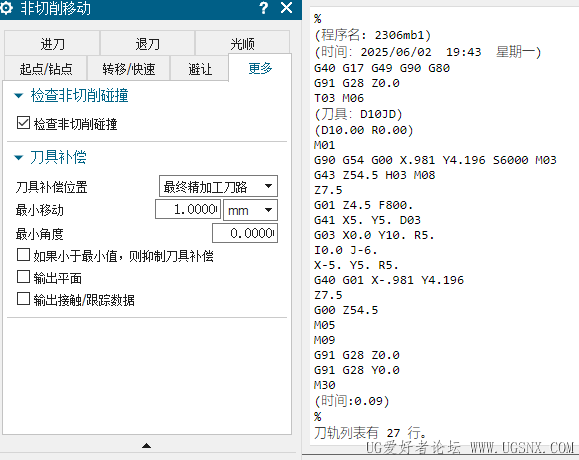Open the 刀具补偿位置 dropdown
The height and width of the screenshot is (460, 579).
click(218, 186)
